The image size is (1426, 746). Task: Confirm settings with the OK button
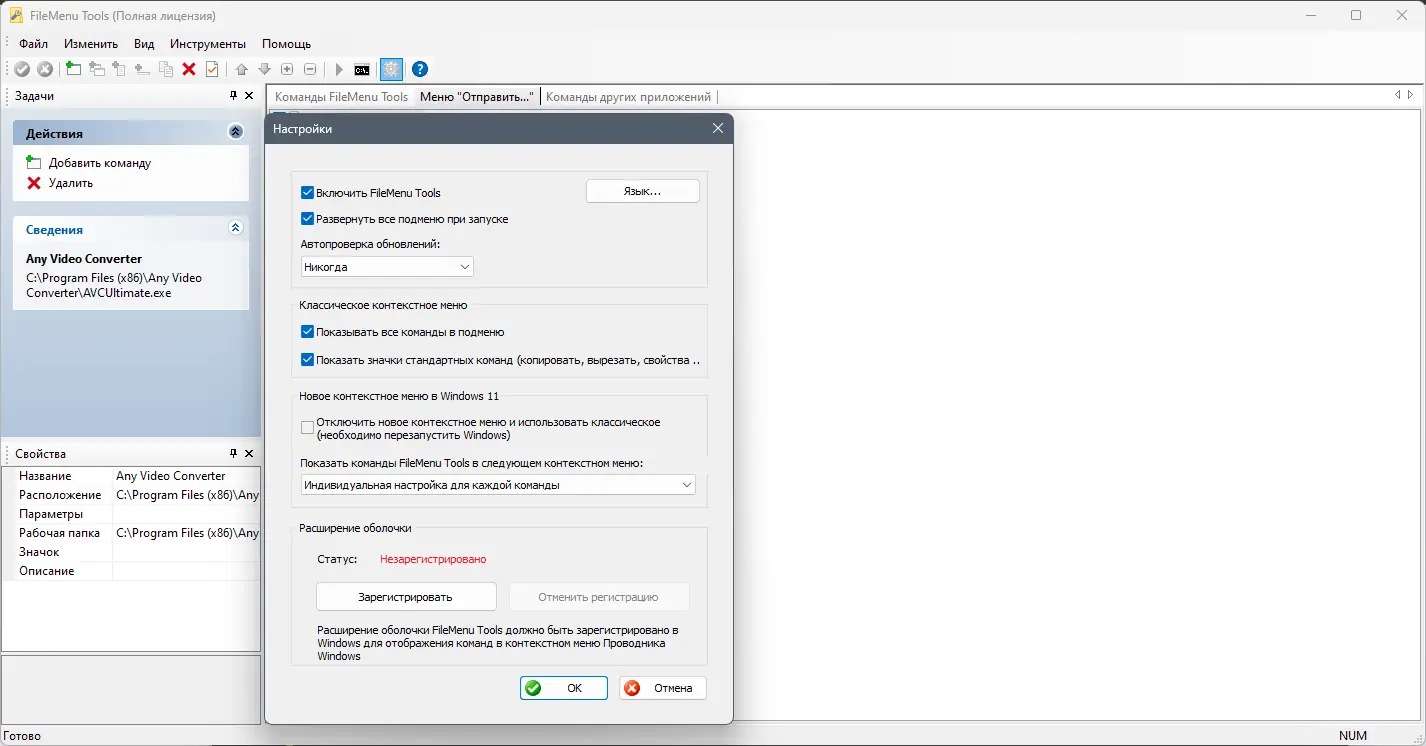564,688
